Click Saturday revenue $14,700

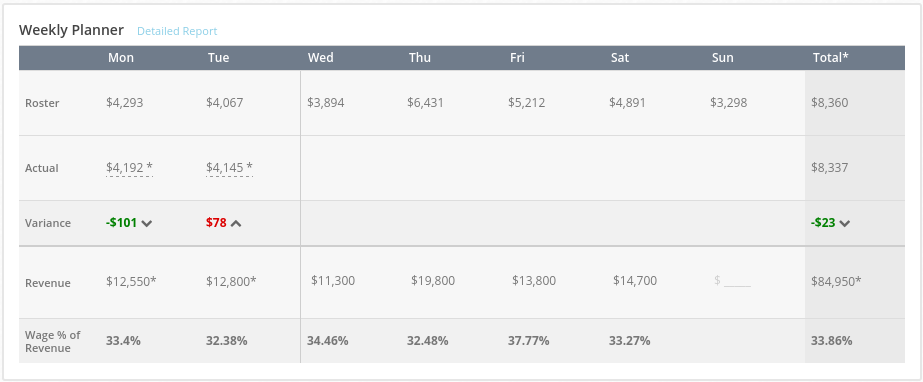(635, 281)
